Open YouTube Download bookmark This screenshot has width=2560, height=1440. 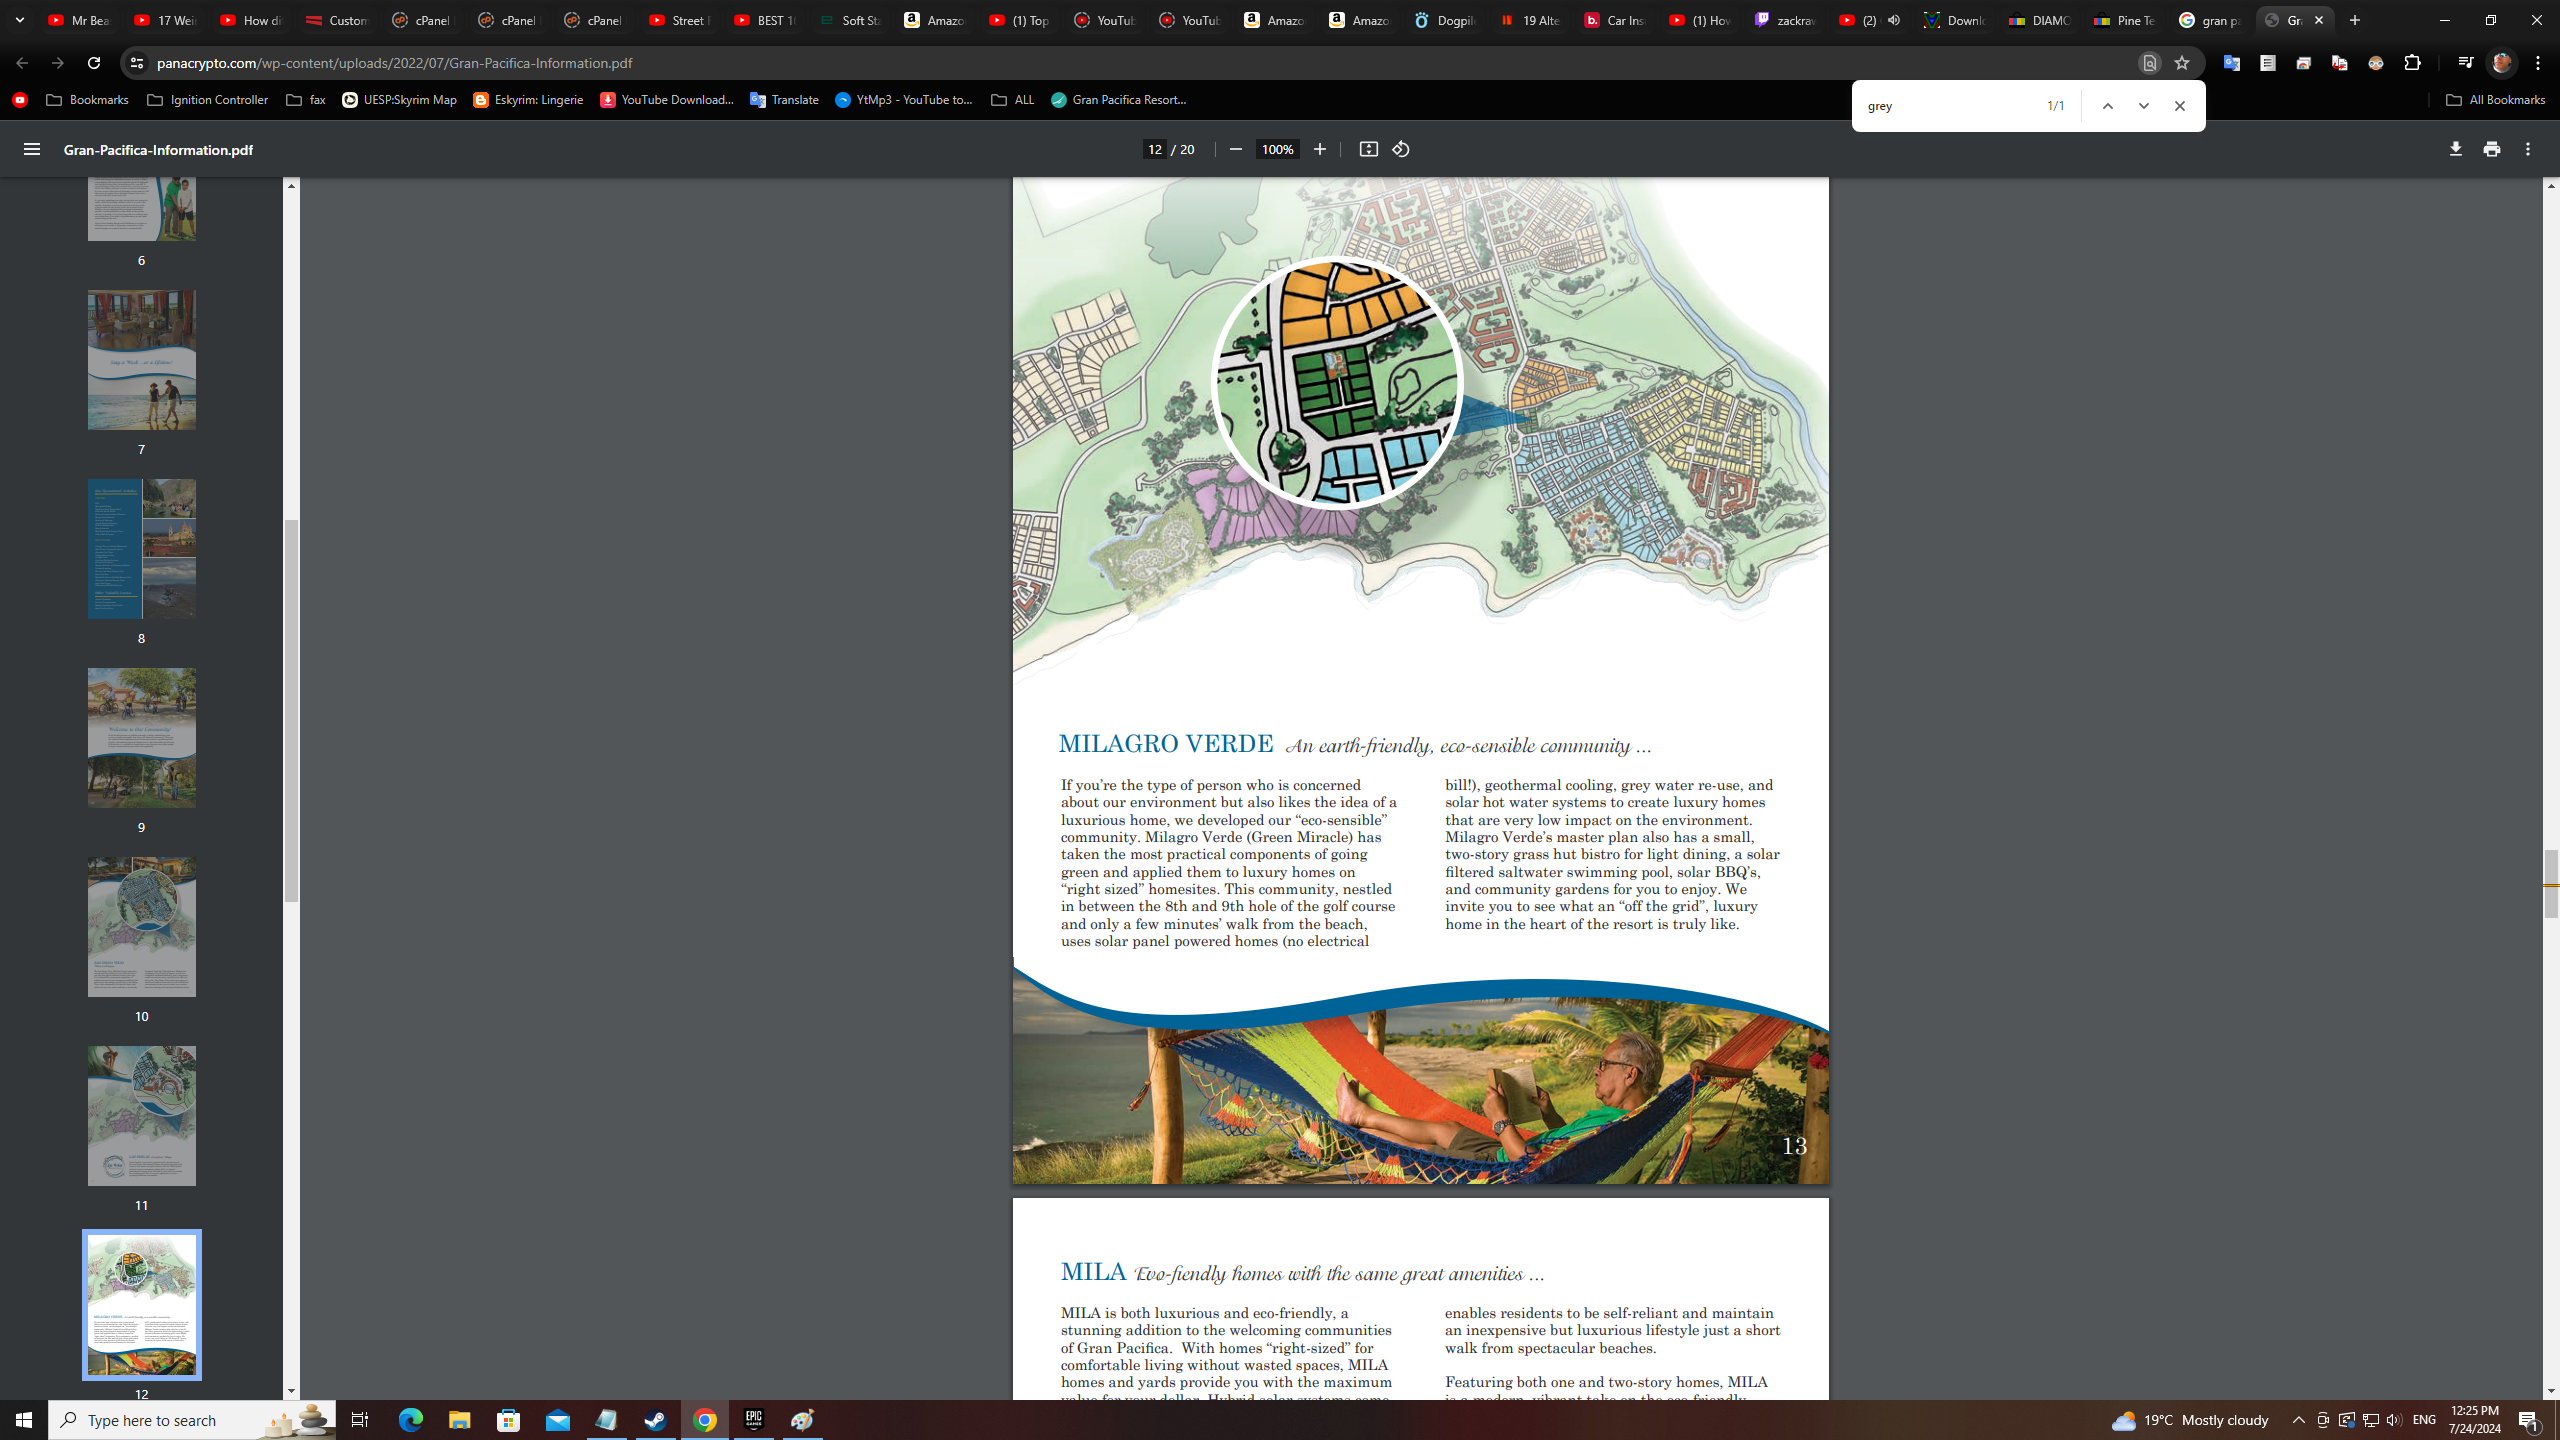coord(667,100)
